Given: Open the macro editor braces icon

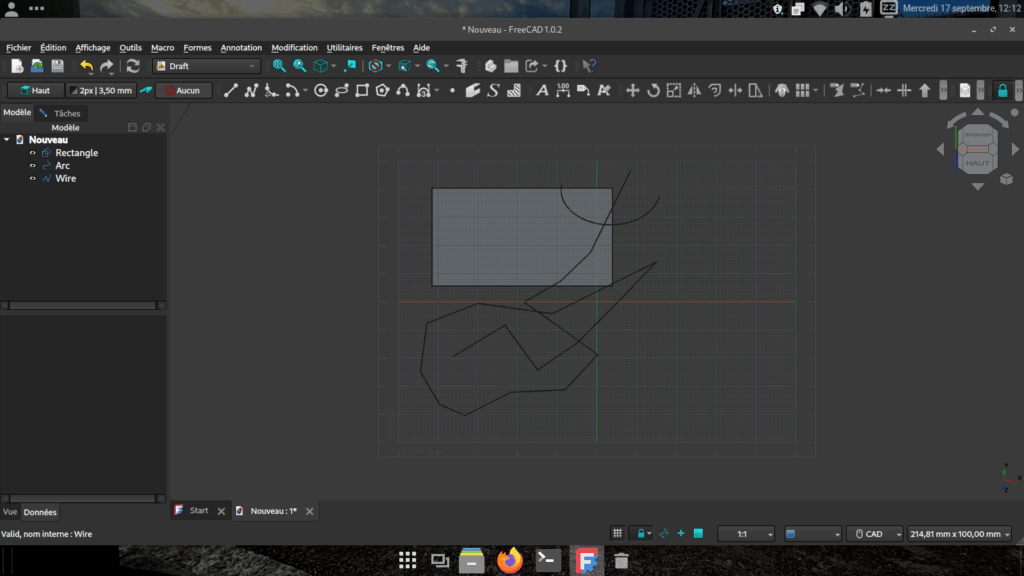Looking at the screenshot, I should coord(560,66).
